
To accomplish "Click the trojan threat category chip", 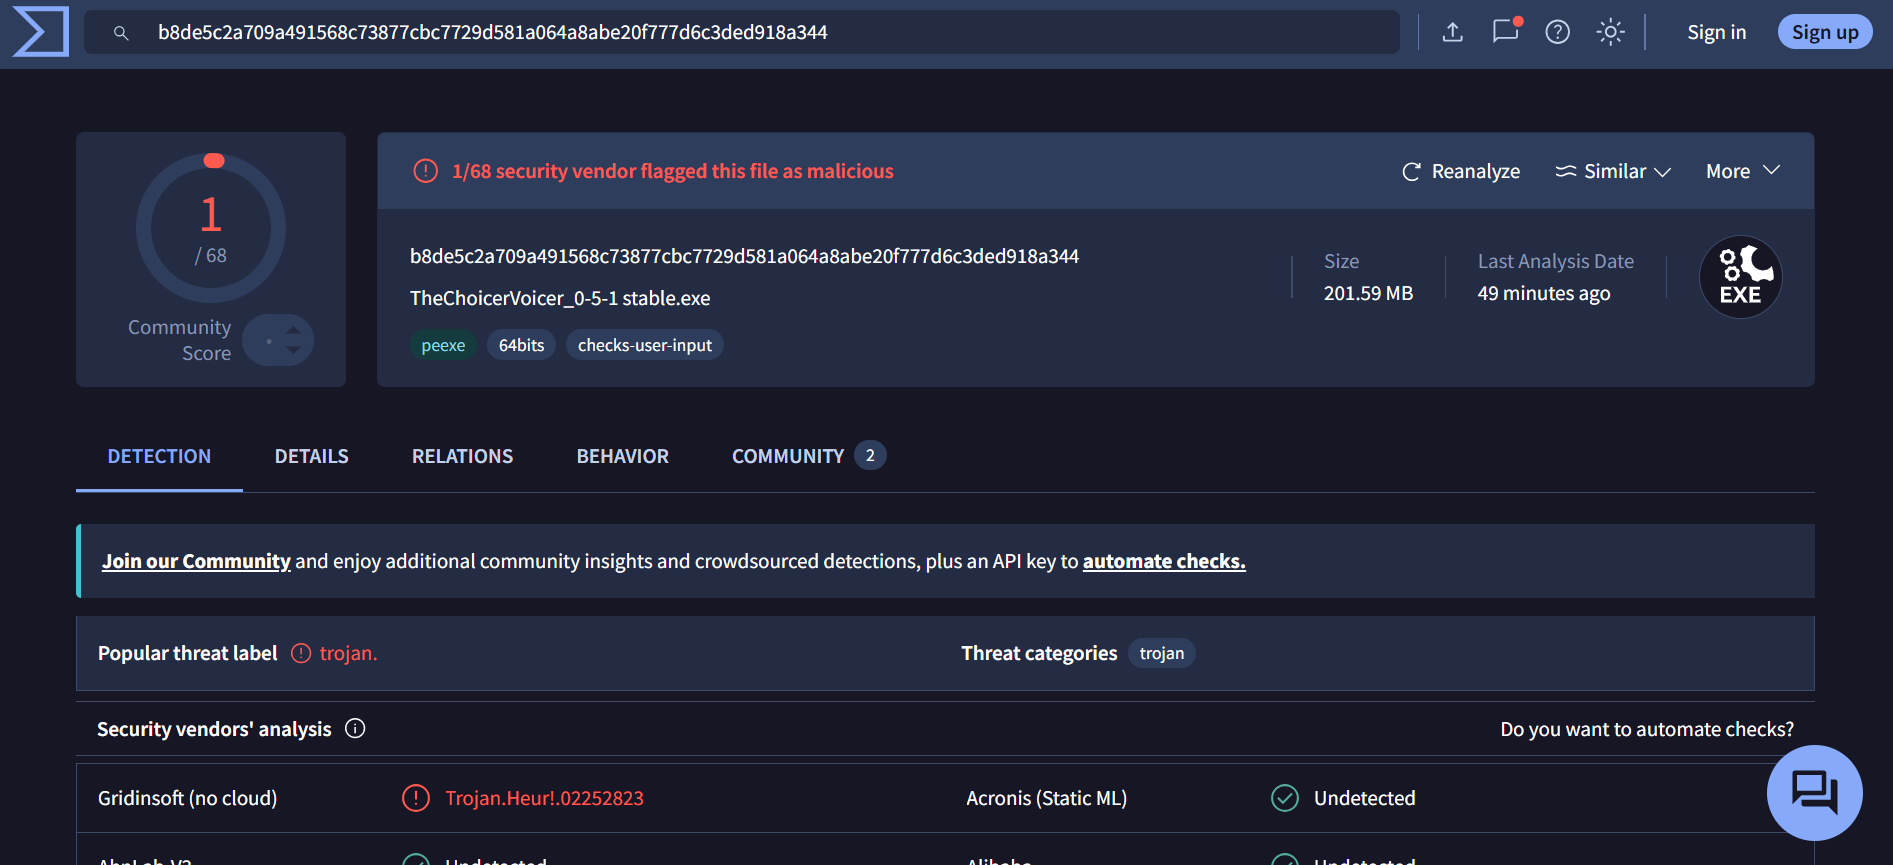I will 1162,653.
